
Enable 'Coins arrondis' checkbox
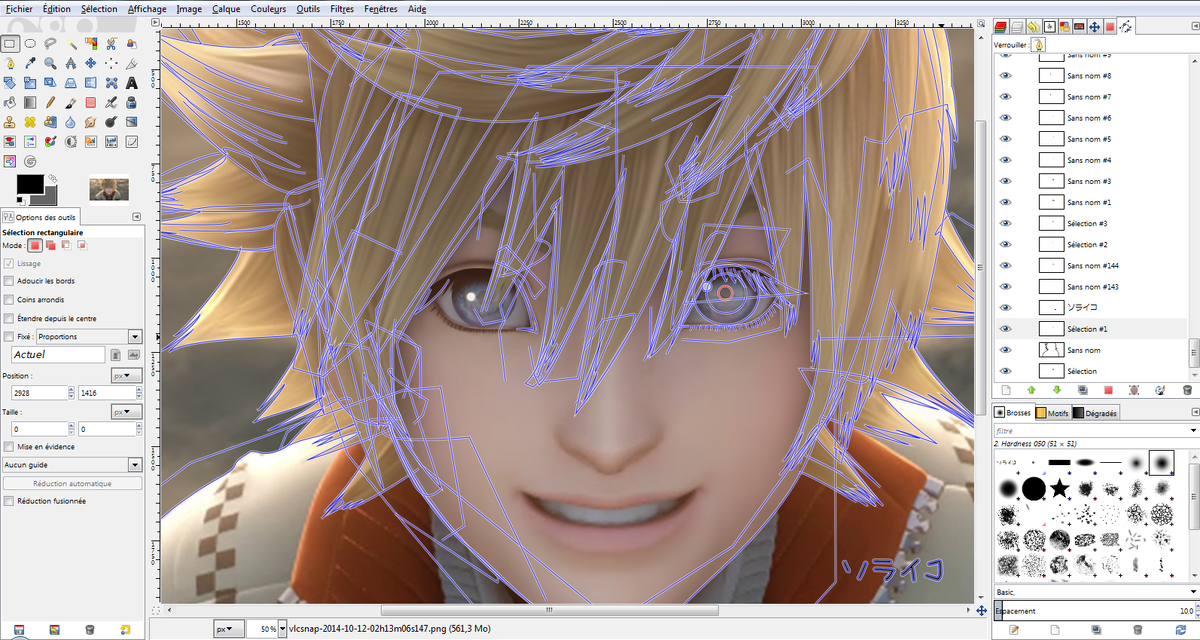point(9,299)
